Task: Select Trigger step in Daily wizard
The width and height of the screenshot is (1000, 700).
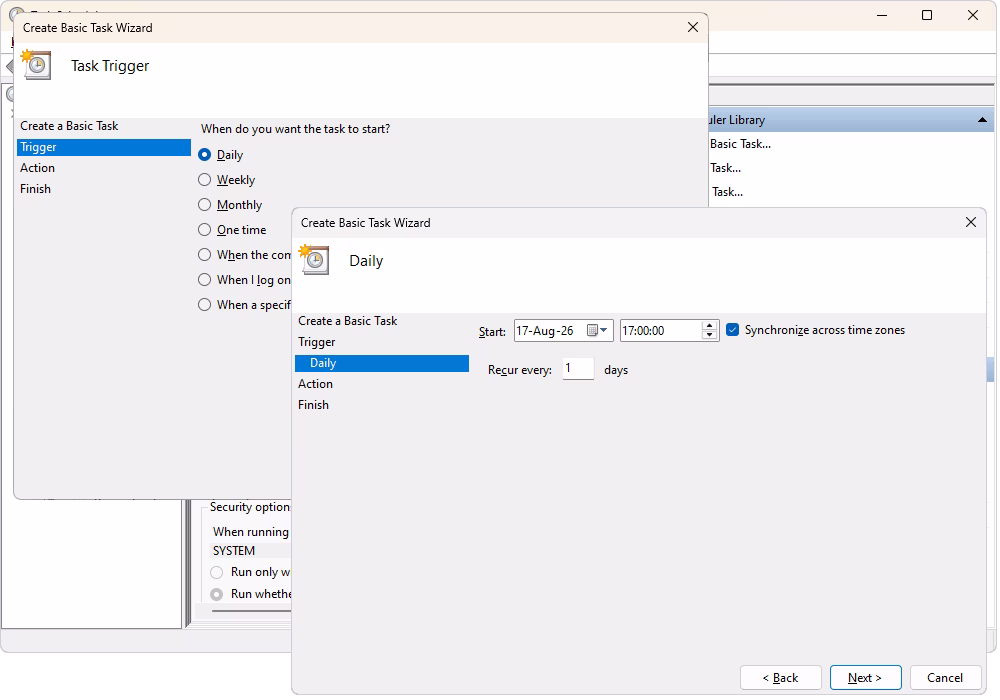Action: (317, 342)
